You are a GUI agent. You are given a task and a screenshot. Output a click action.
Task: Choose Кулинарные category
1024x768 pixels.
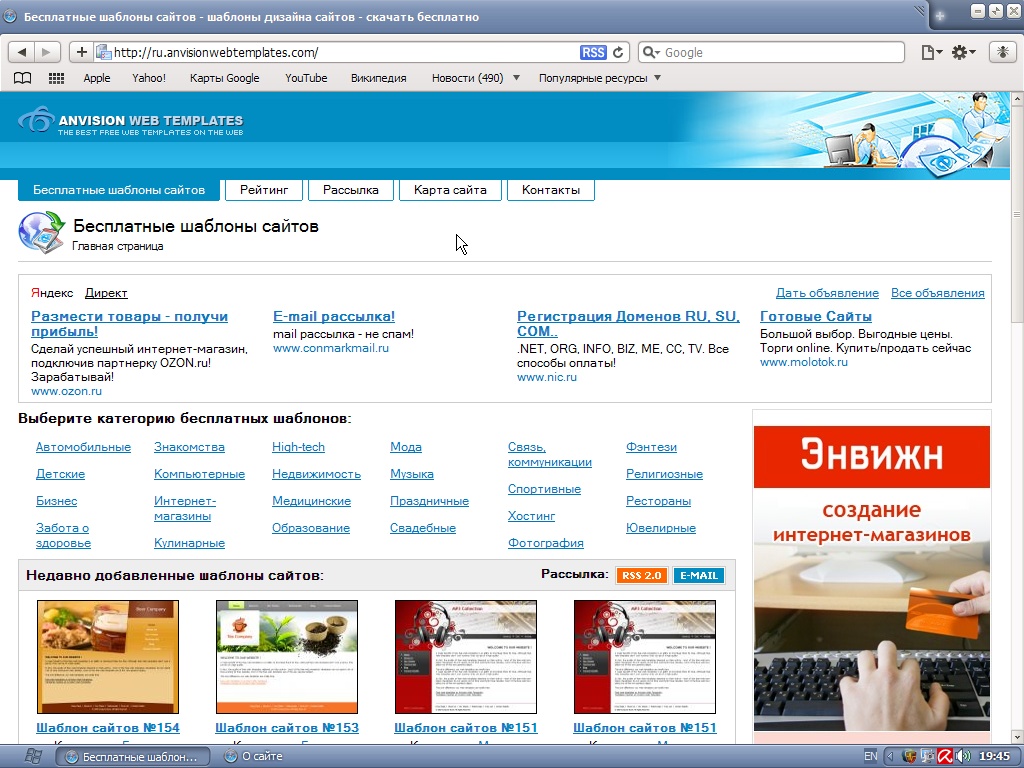(x=189, y=543)
